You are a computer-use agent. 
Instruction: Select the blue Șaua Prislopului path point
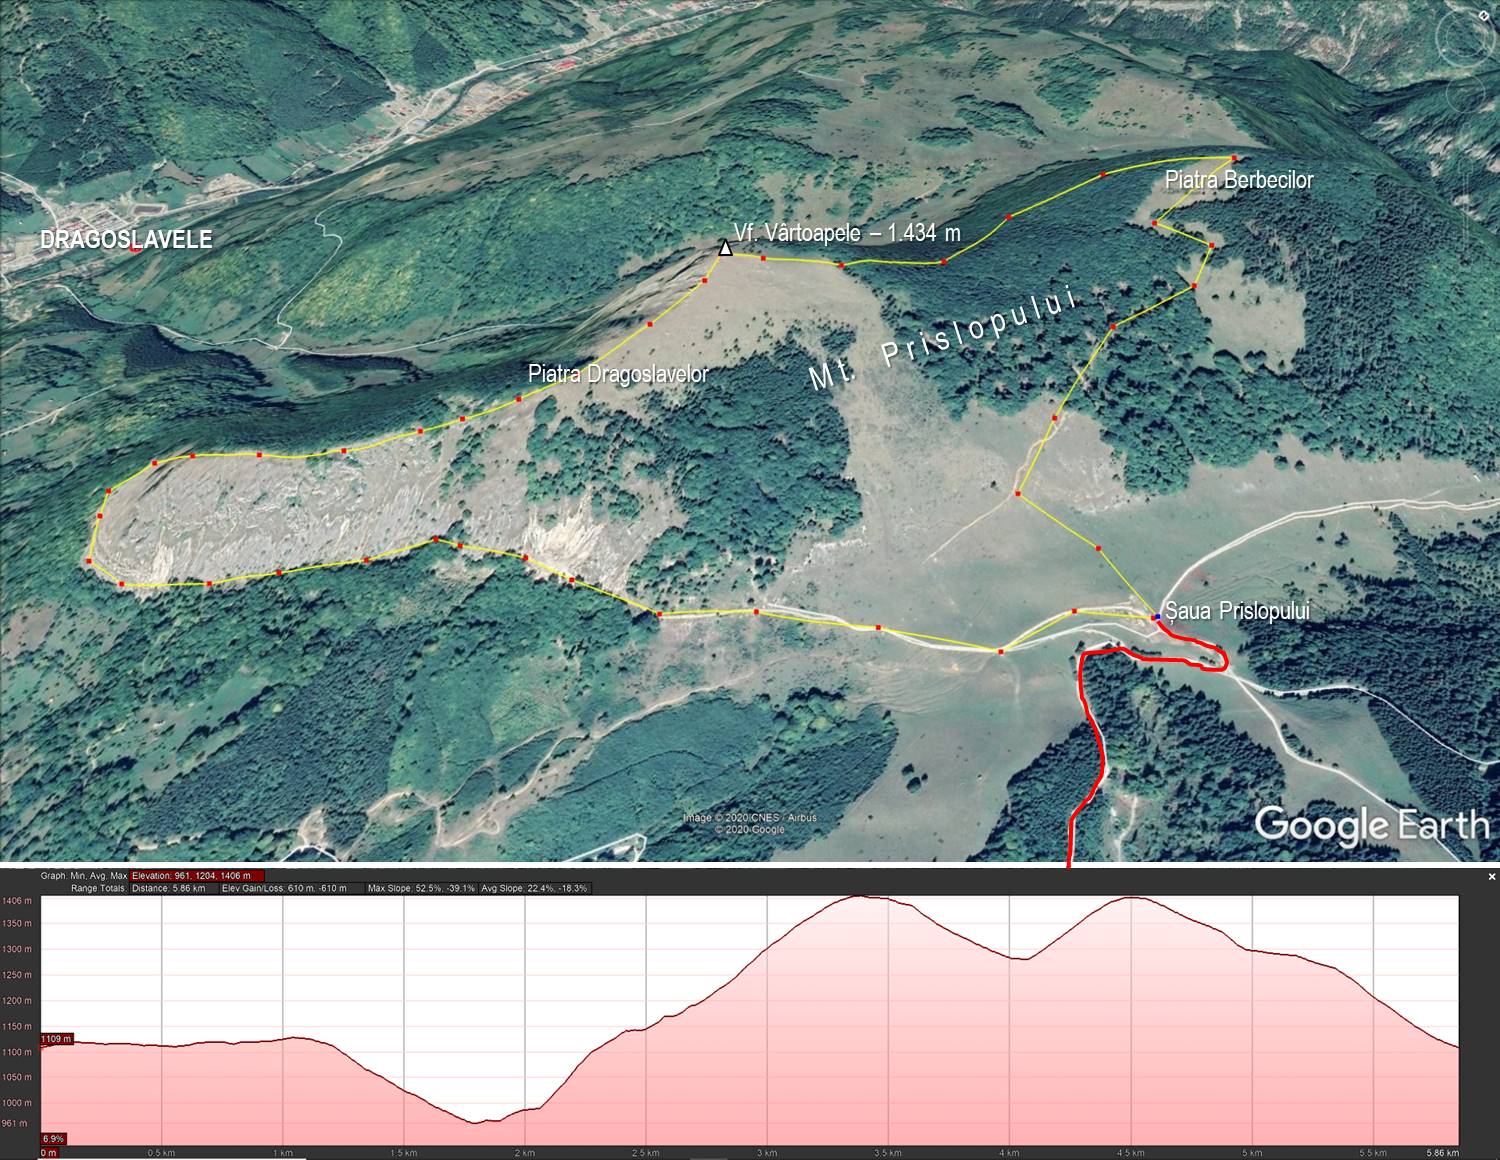point(1156,617)
